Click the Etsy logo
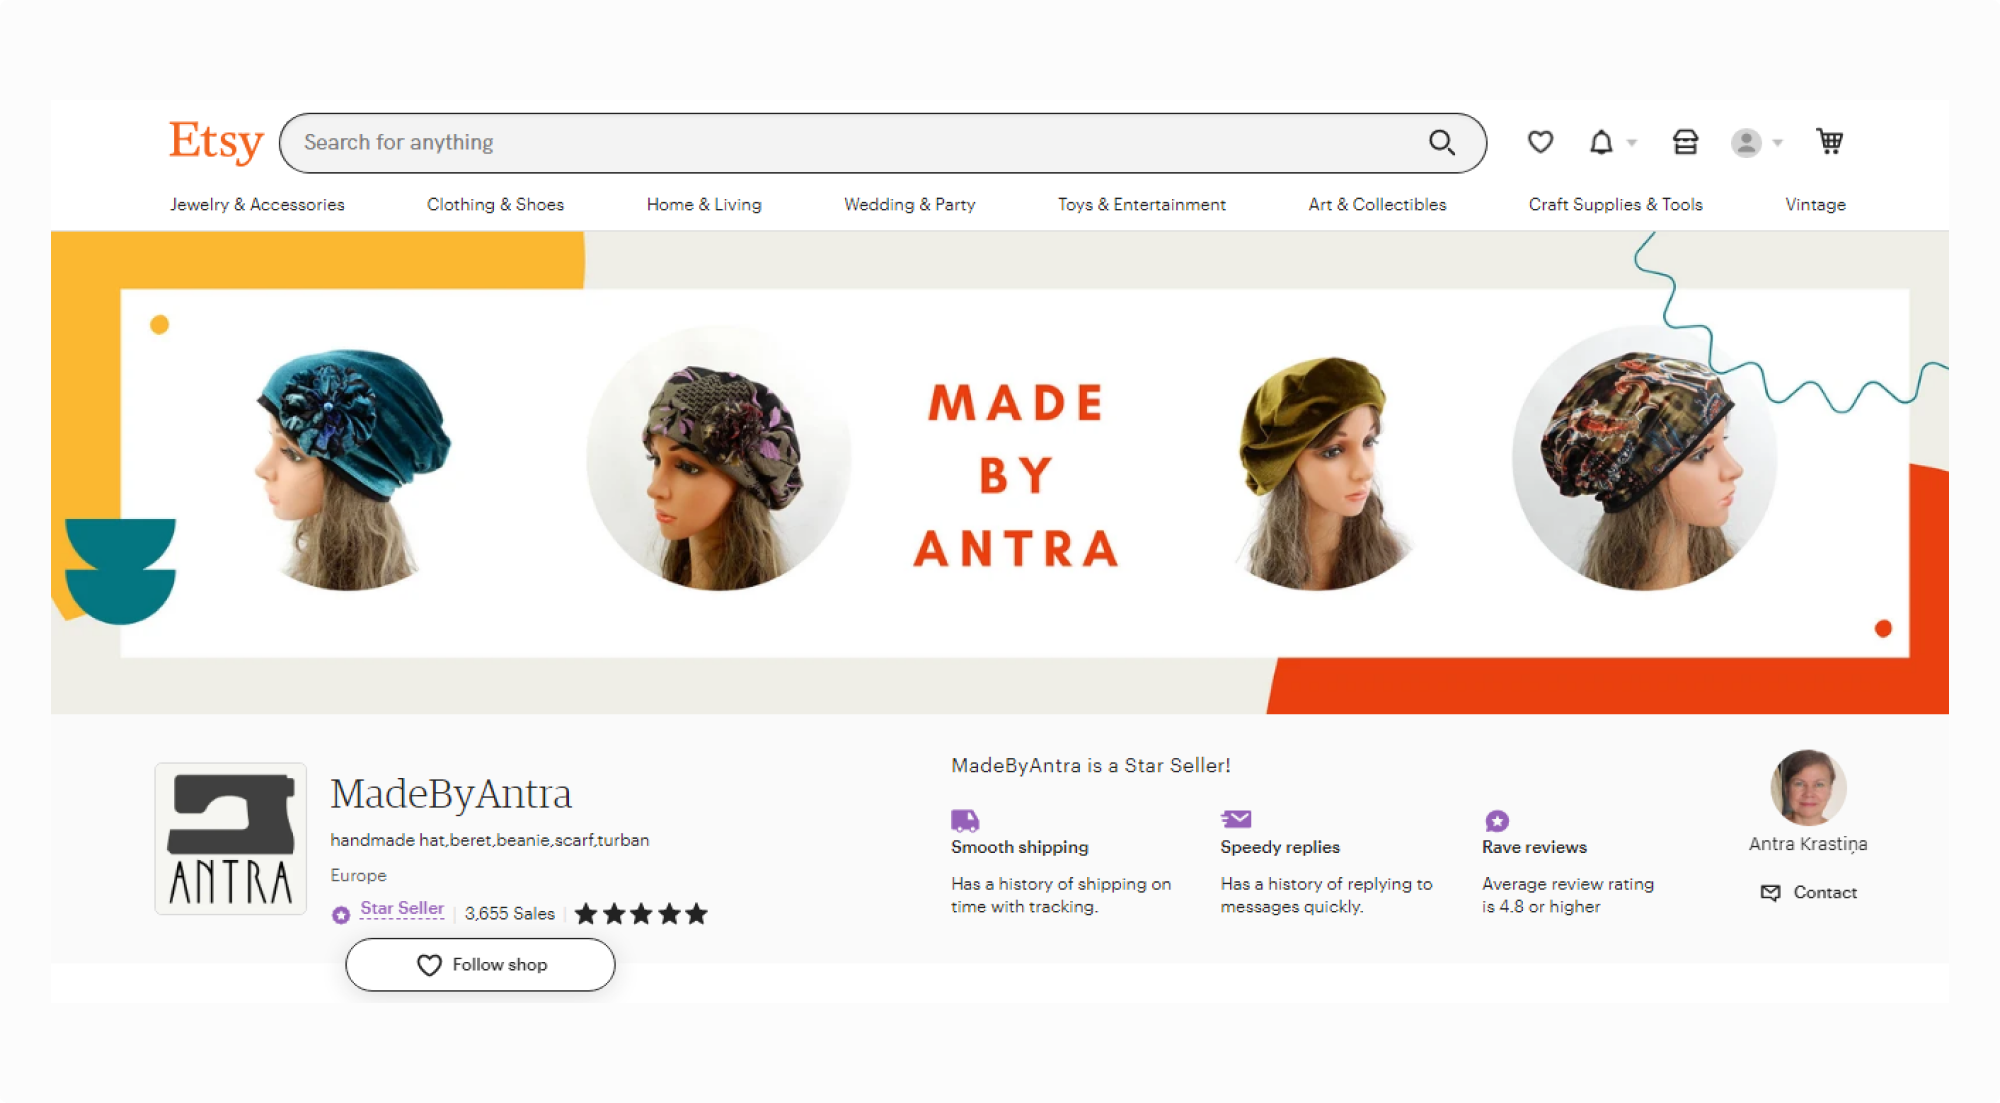This screenshot has width=2000, height=1103. (216, 142)
